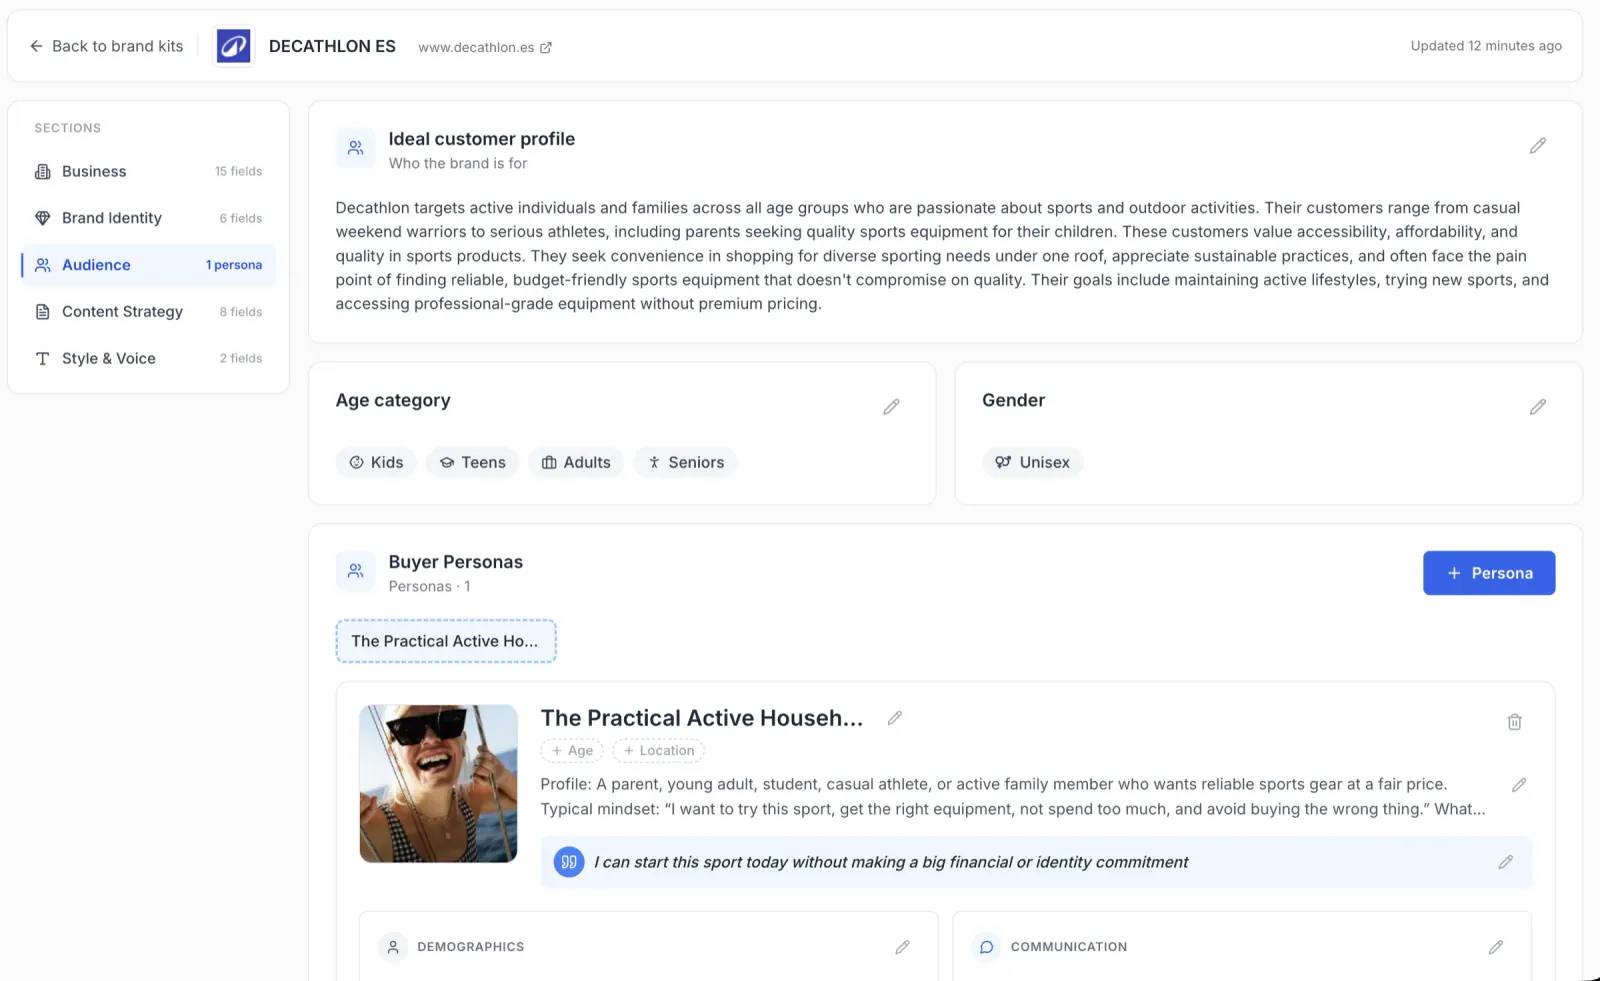The image size is (1600, 981).
Task: Add Location to the persona
Action: coord(659,750)
